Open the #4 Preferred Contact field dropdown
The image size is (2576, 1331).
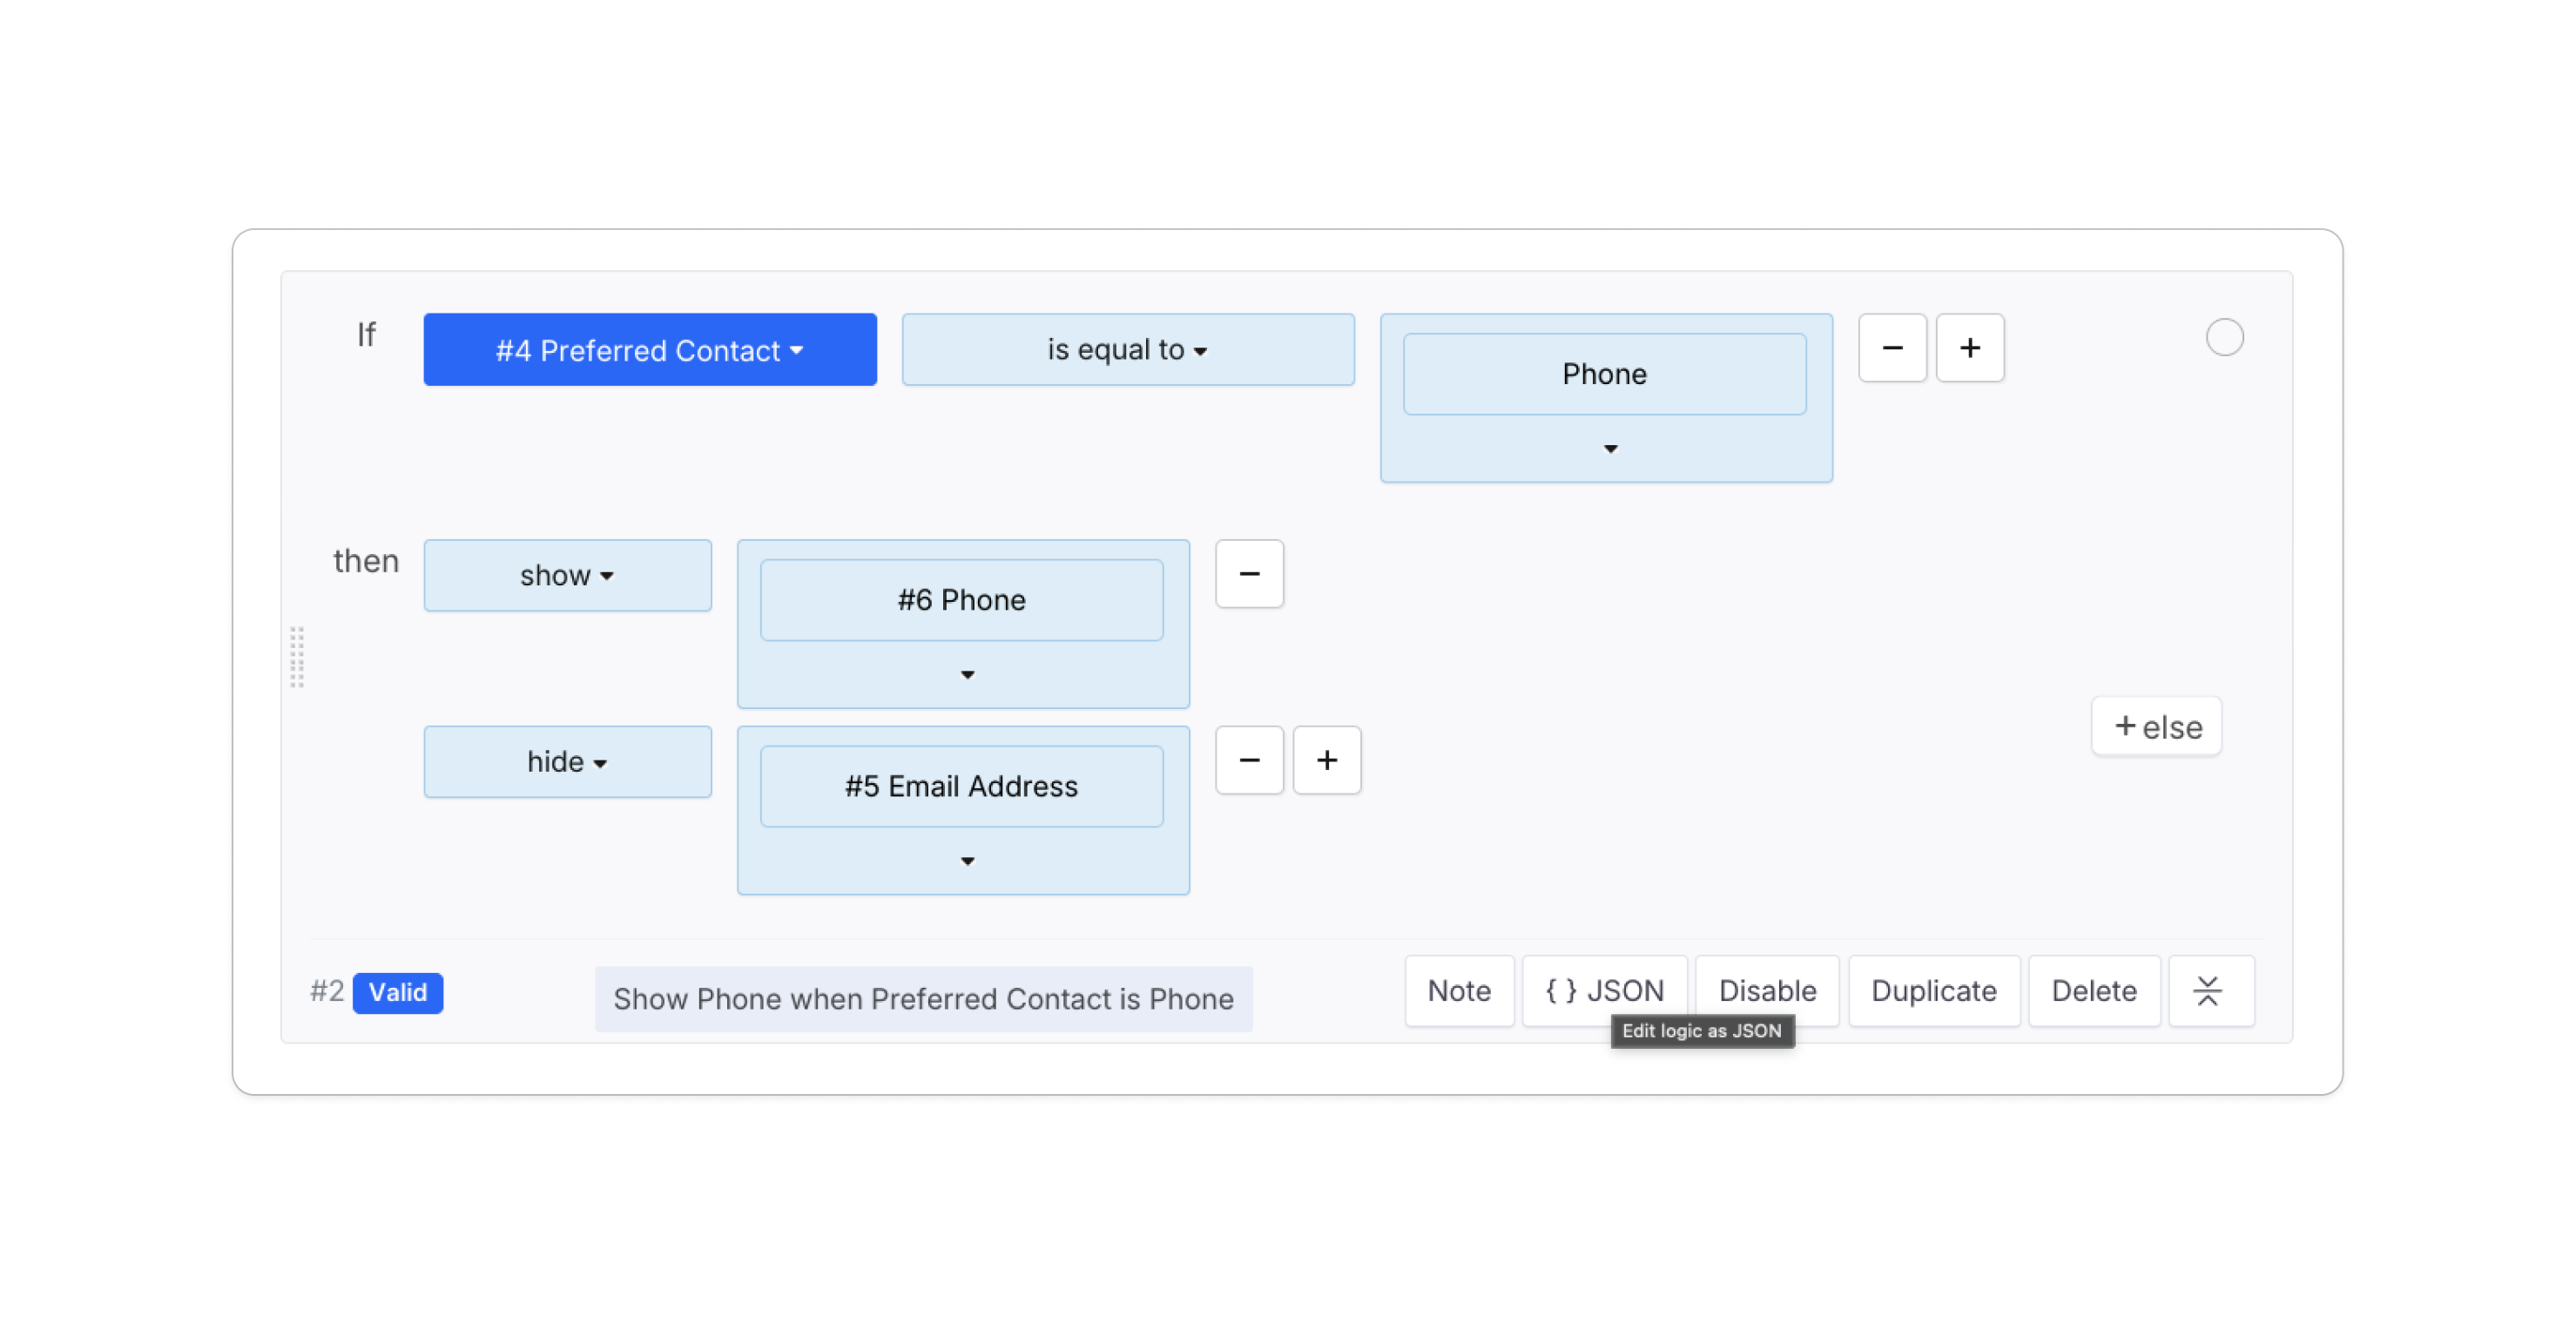(x=650, y=350)
